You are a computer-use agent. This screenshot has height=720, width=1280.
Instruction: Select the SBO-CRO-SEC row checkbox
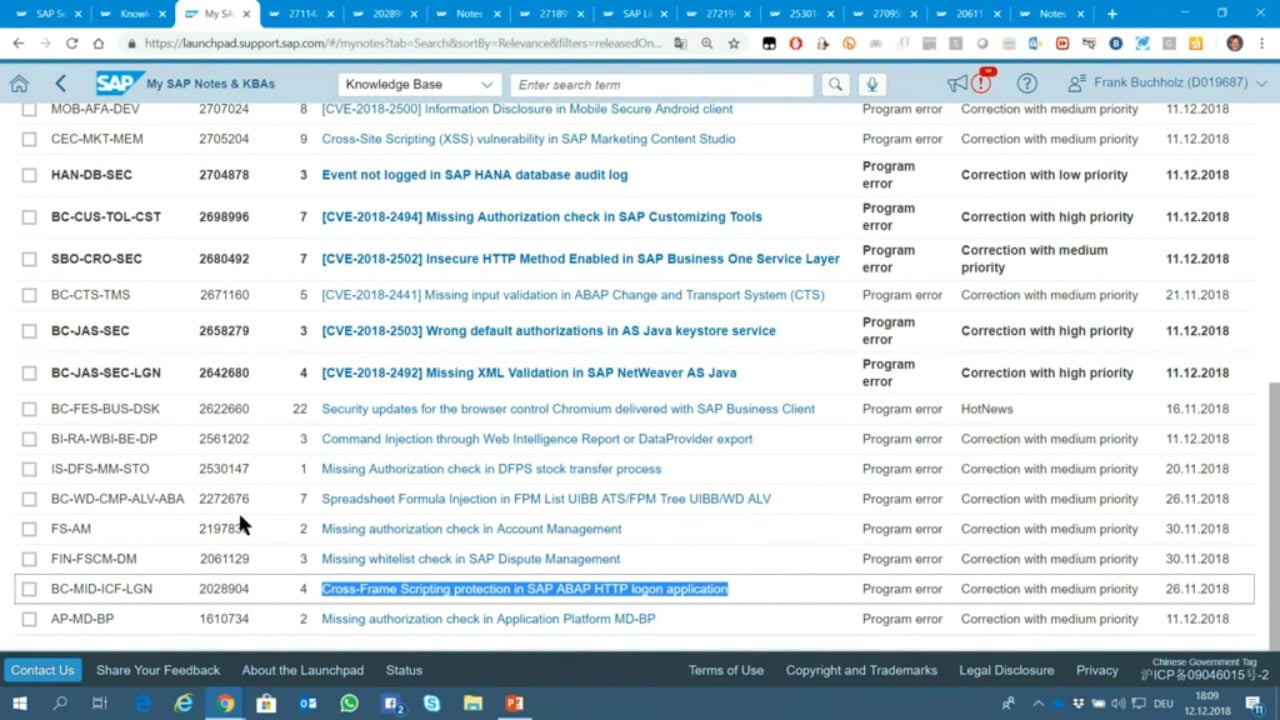coord(29,259)
